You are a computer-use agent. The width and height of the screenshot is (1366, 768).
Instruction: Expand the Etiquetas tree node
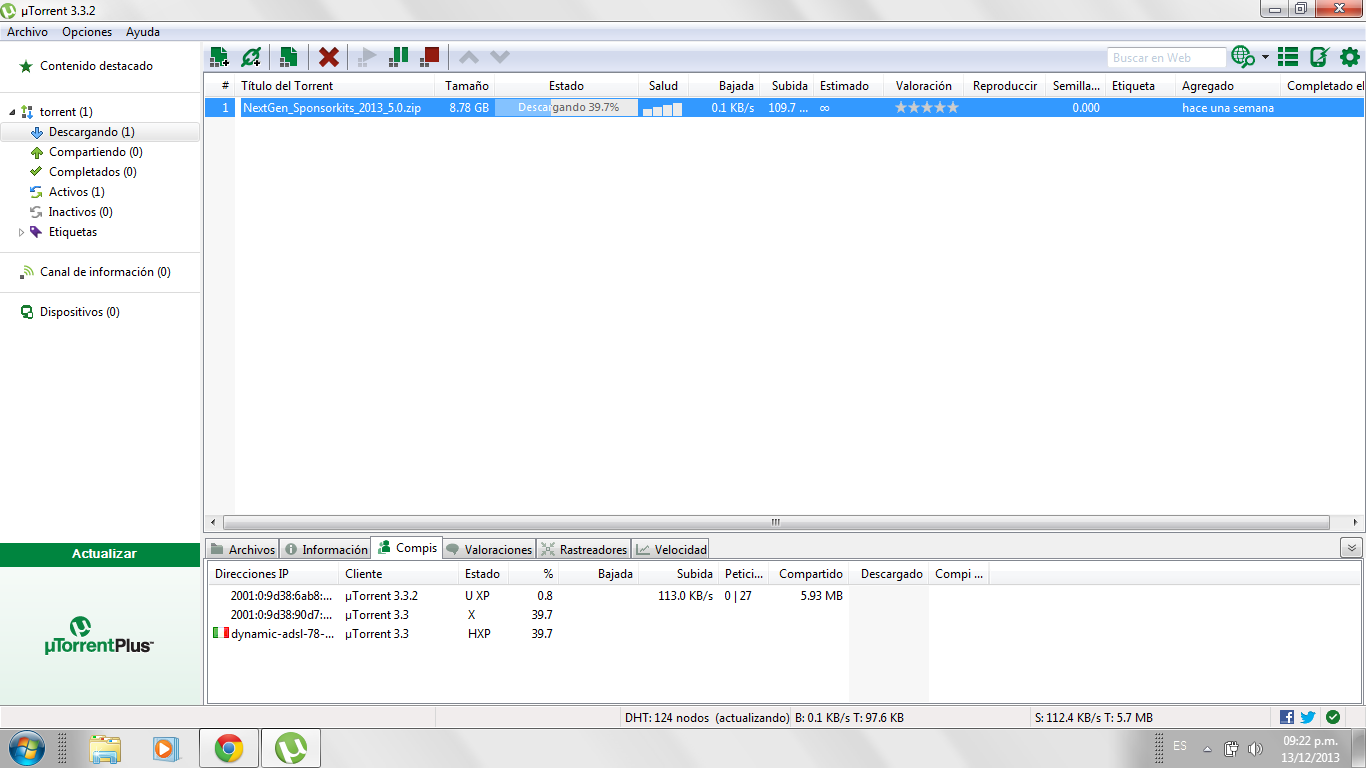[x=23, y=232]
